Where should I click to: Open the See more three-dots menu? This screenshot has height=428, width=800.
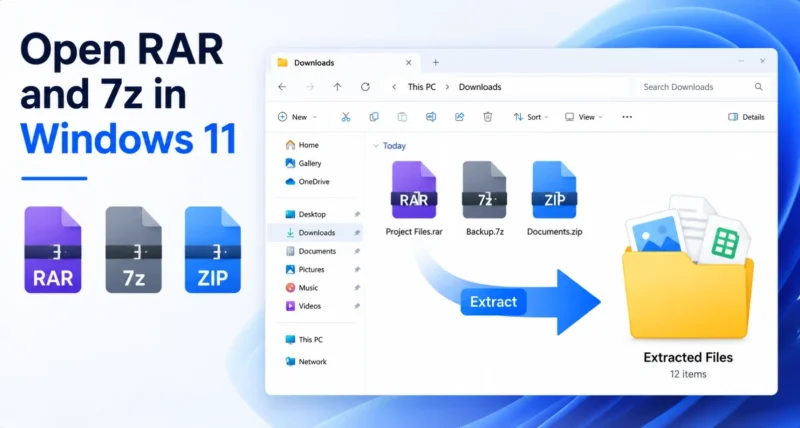pyautogui.click(x=627, y=117)
